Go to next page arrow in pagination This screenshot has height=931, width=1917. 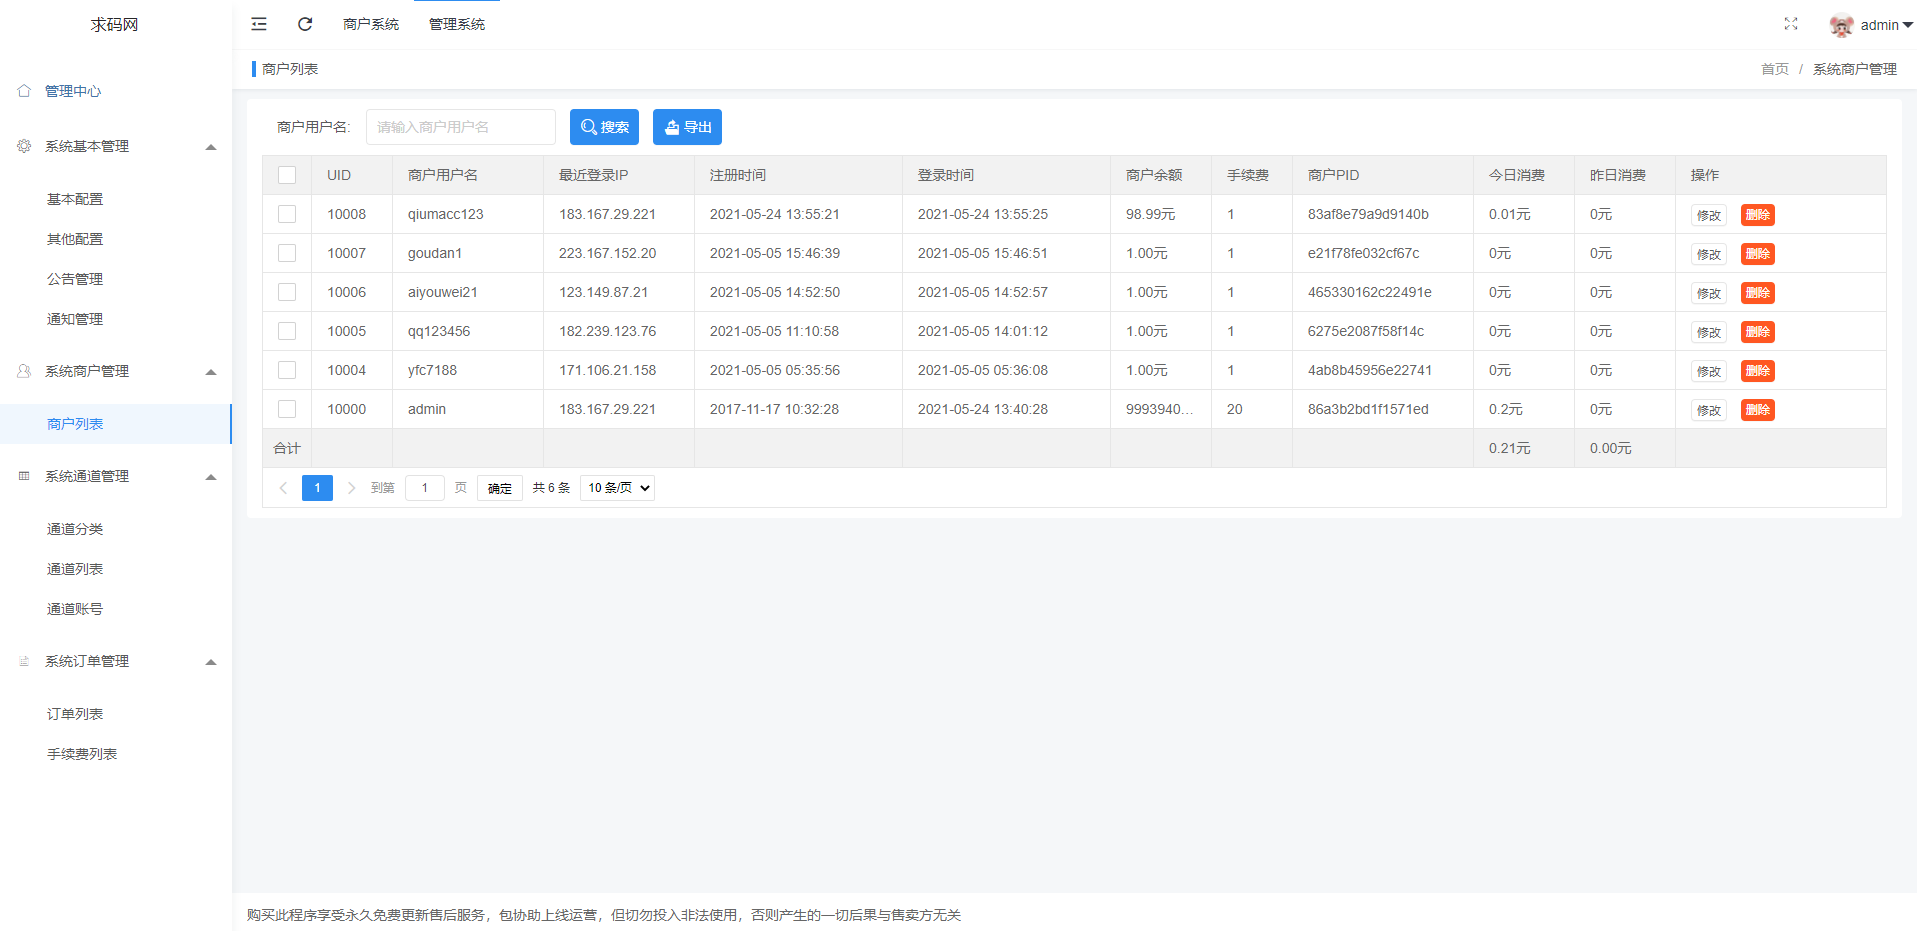click(351, 488)
